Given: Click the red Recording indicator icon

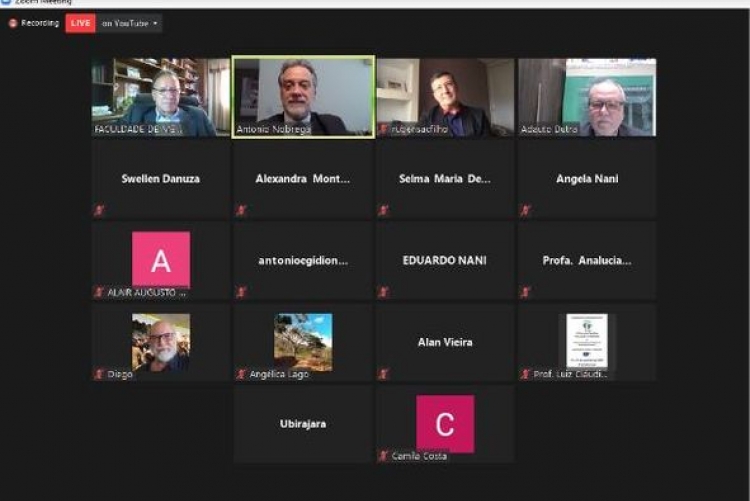Looking at the screenshot, I should pos(13,23).
